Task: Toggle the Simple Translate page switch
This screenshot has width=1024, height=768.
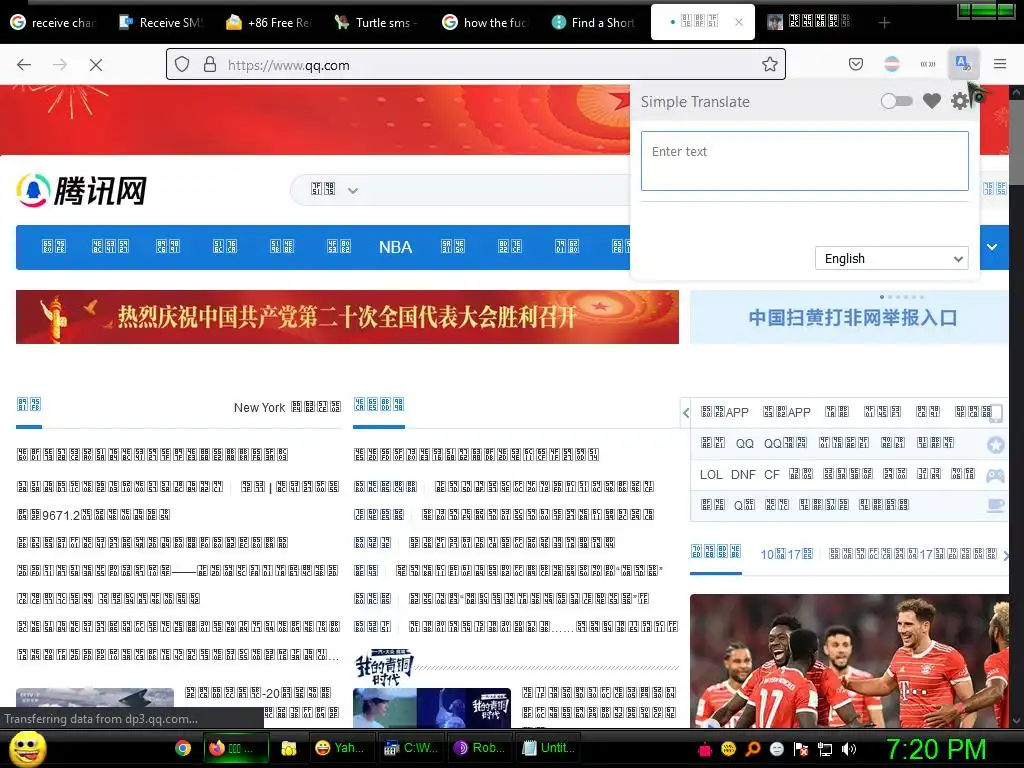Action: [x=896, y=101]
